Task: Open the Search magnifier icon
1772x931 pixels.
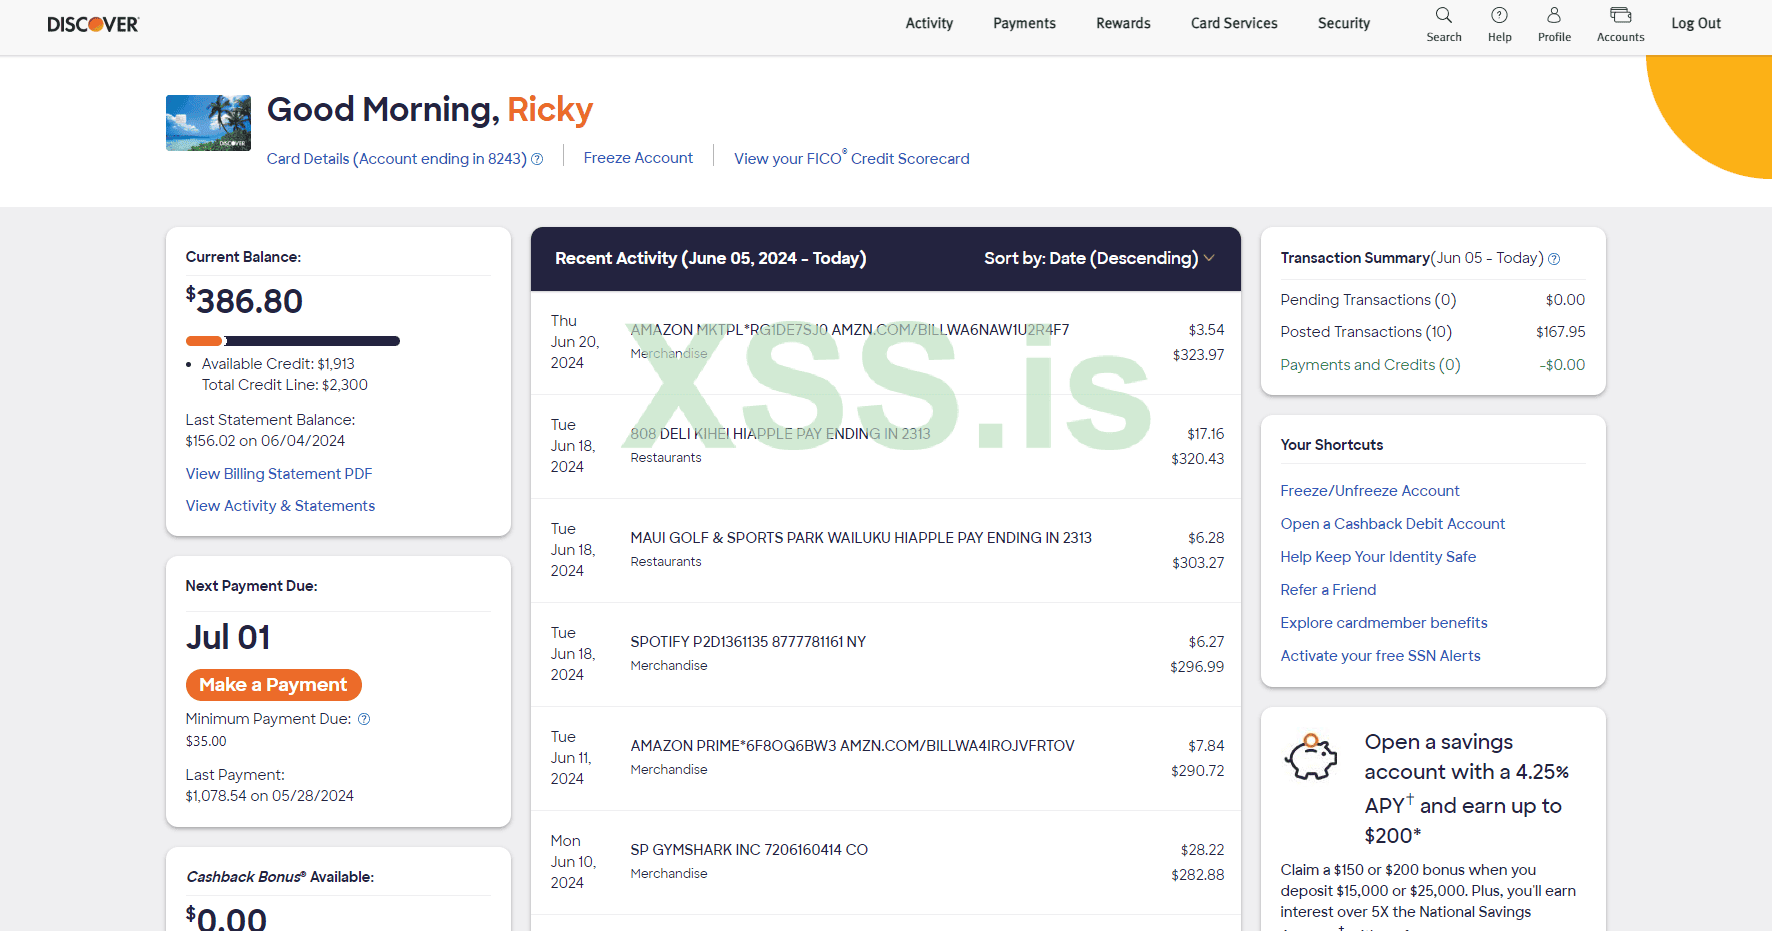Action: [x=1443, y=16]
